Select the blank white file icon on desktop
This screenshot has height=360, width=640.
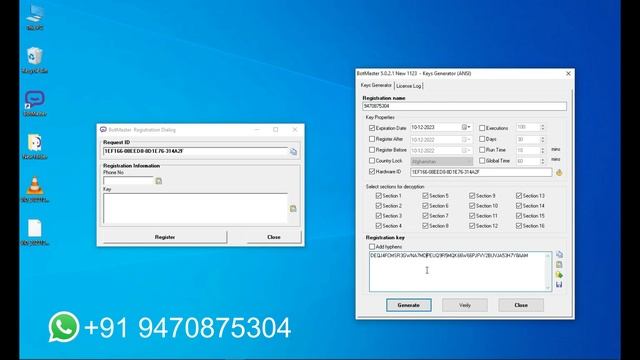(x=35, y=232)
